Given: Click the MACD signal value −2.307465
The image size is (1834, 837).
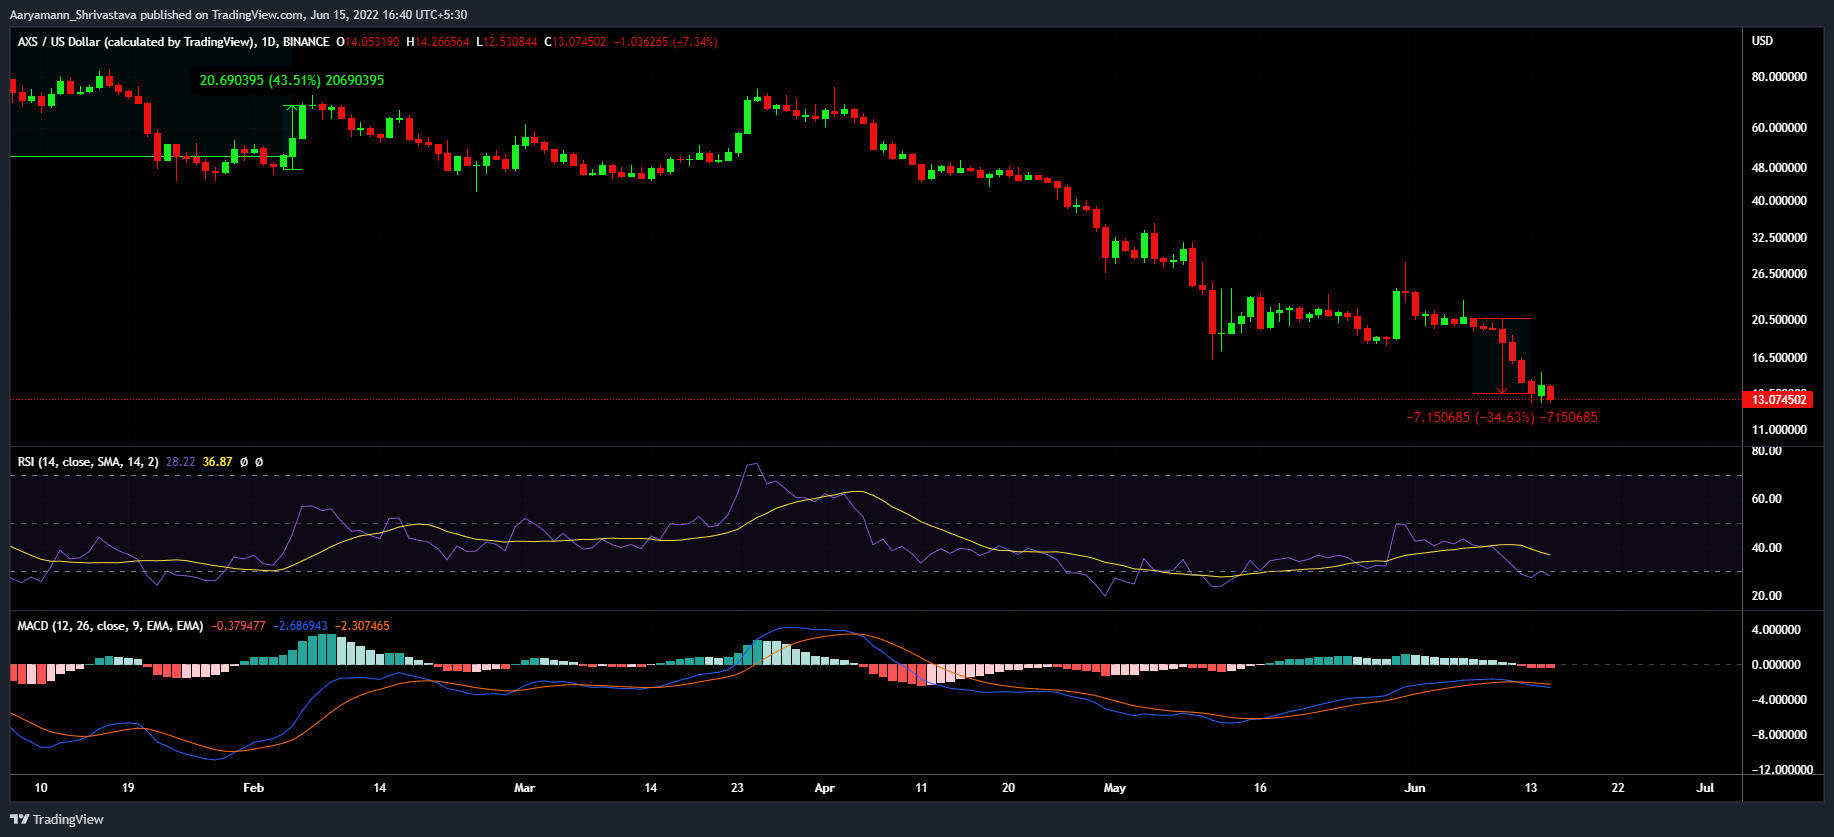Looking at the screenshot, I should (362, 626).
